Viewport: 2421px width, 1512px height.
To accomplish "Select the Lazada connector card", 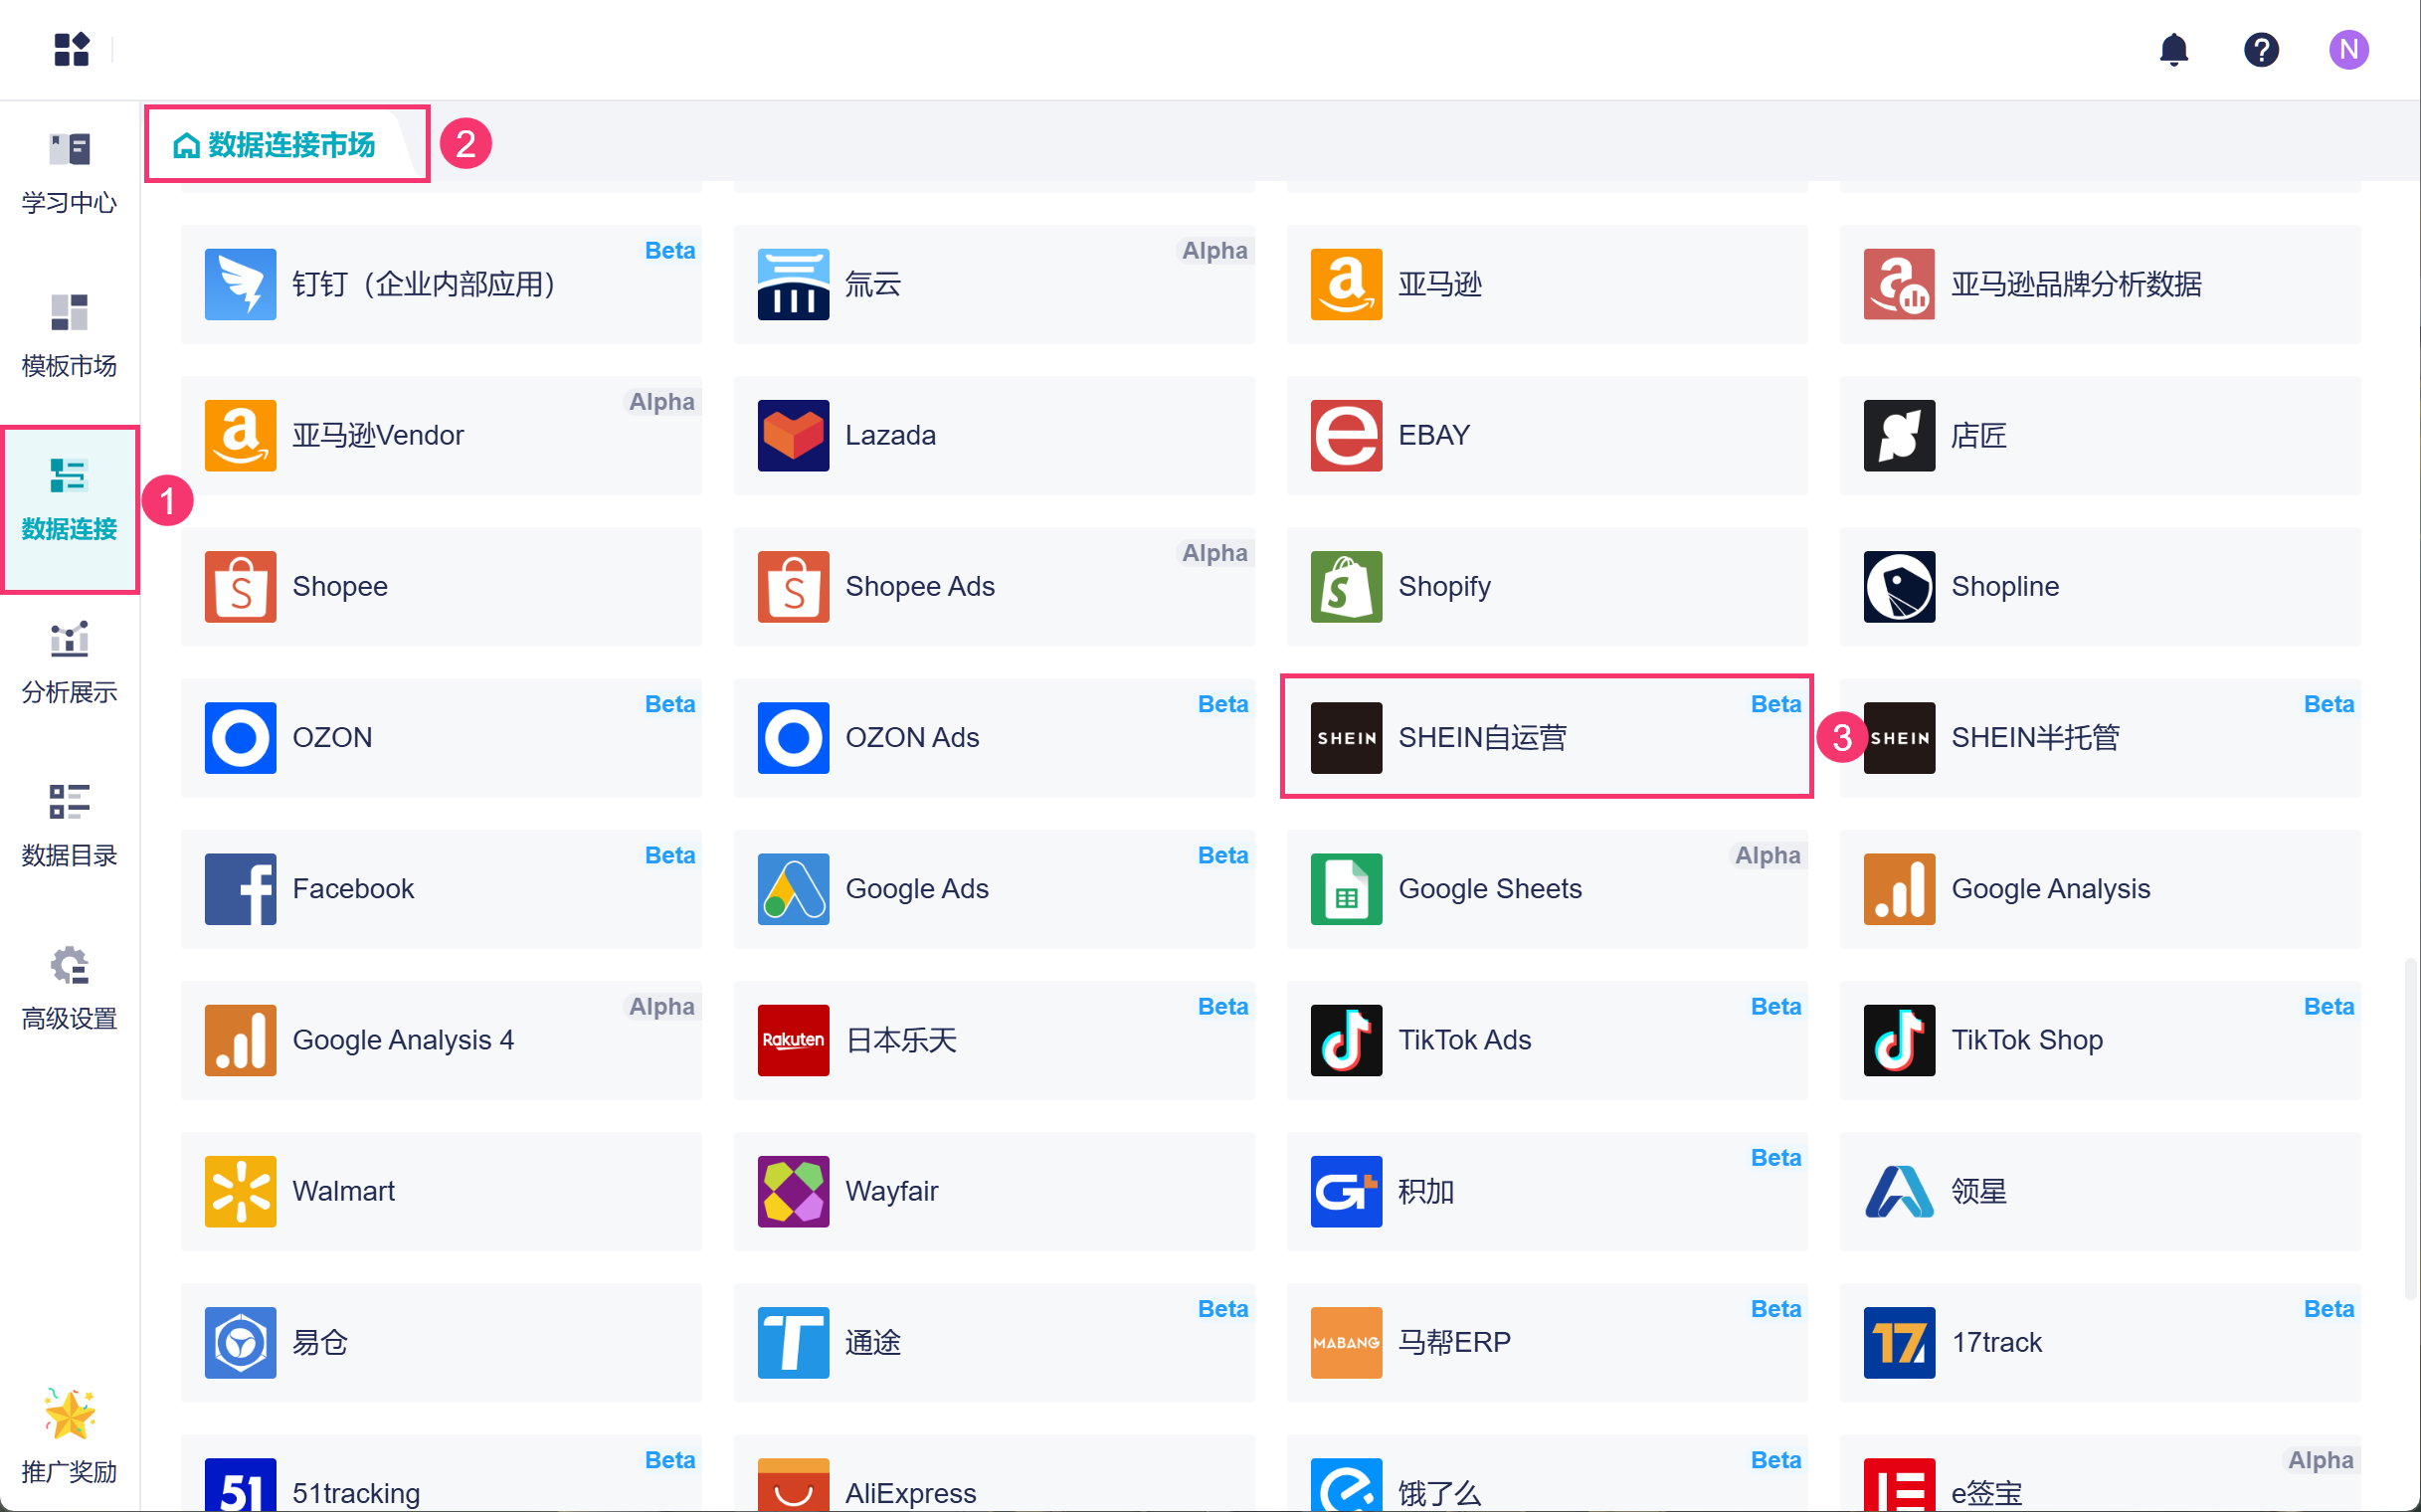I will (x=993, y=435).
